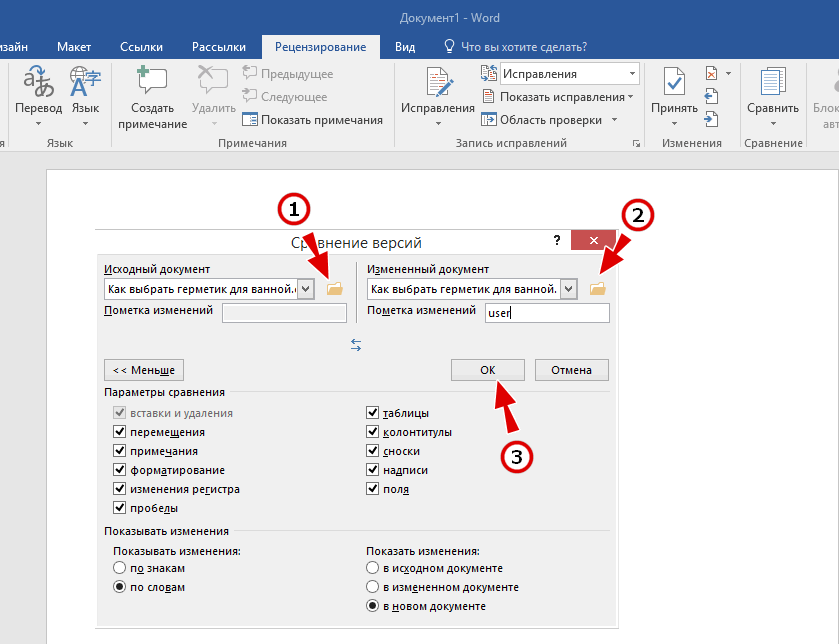Toggle the таблицы checkbox
The height and width of the screenshot is (644, 839).
point(372,412)
